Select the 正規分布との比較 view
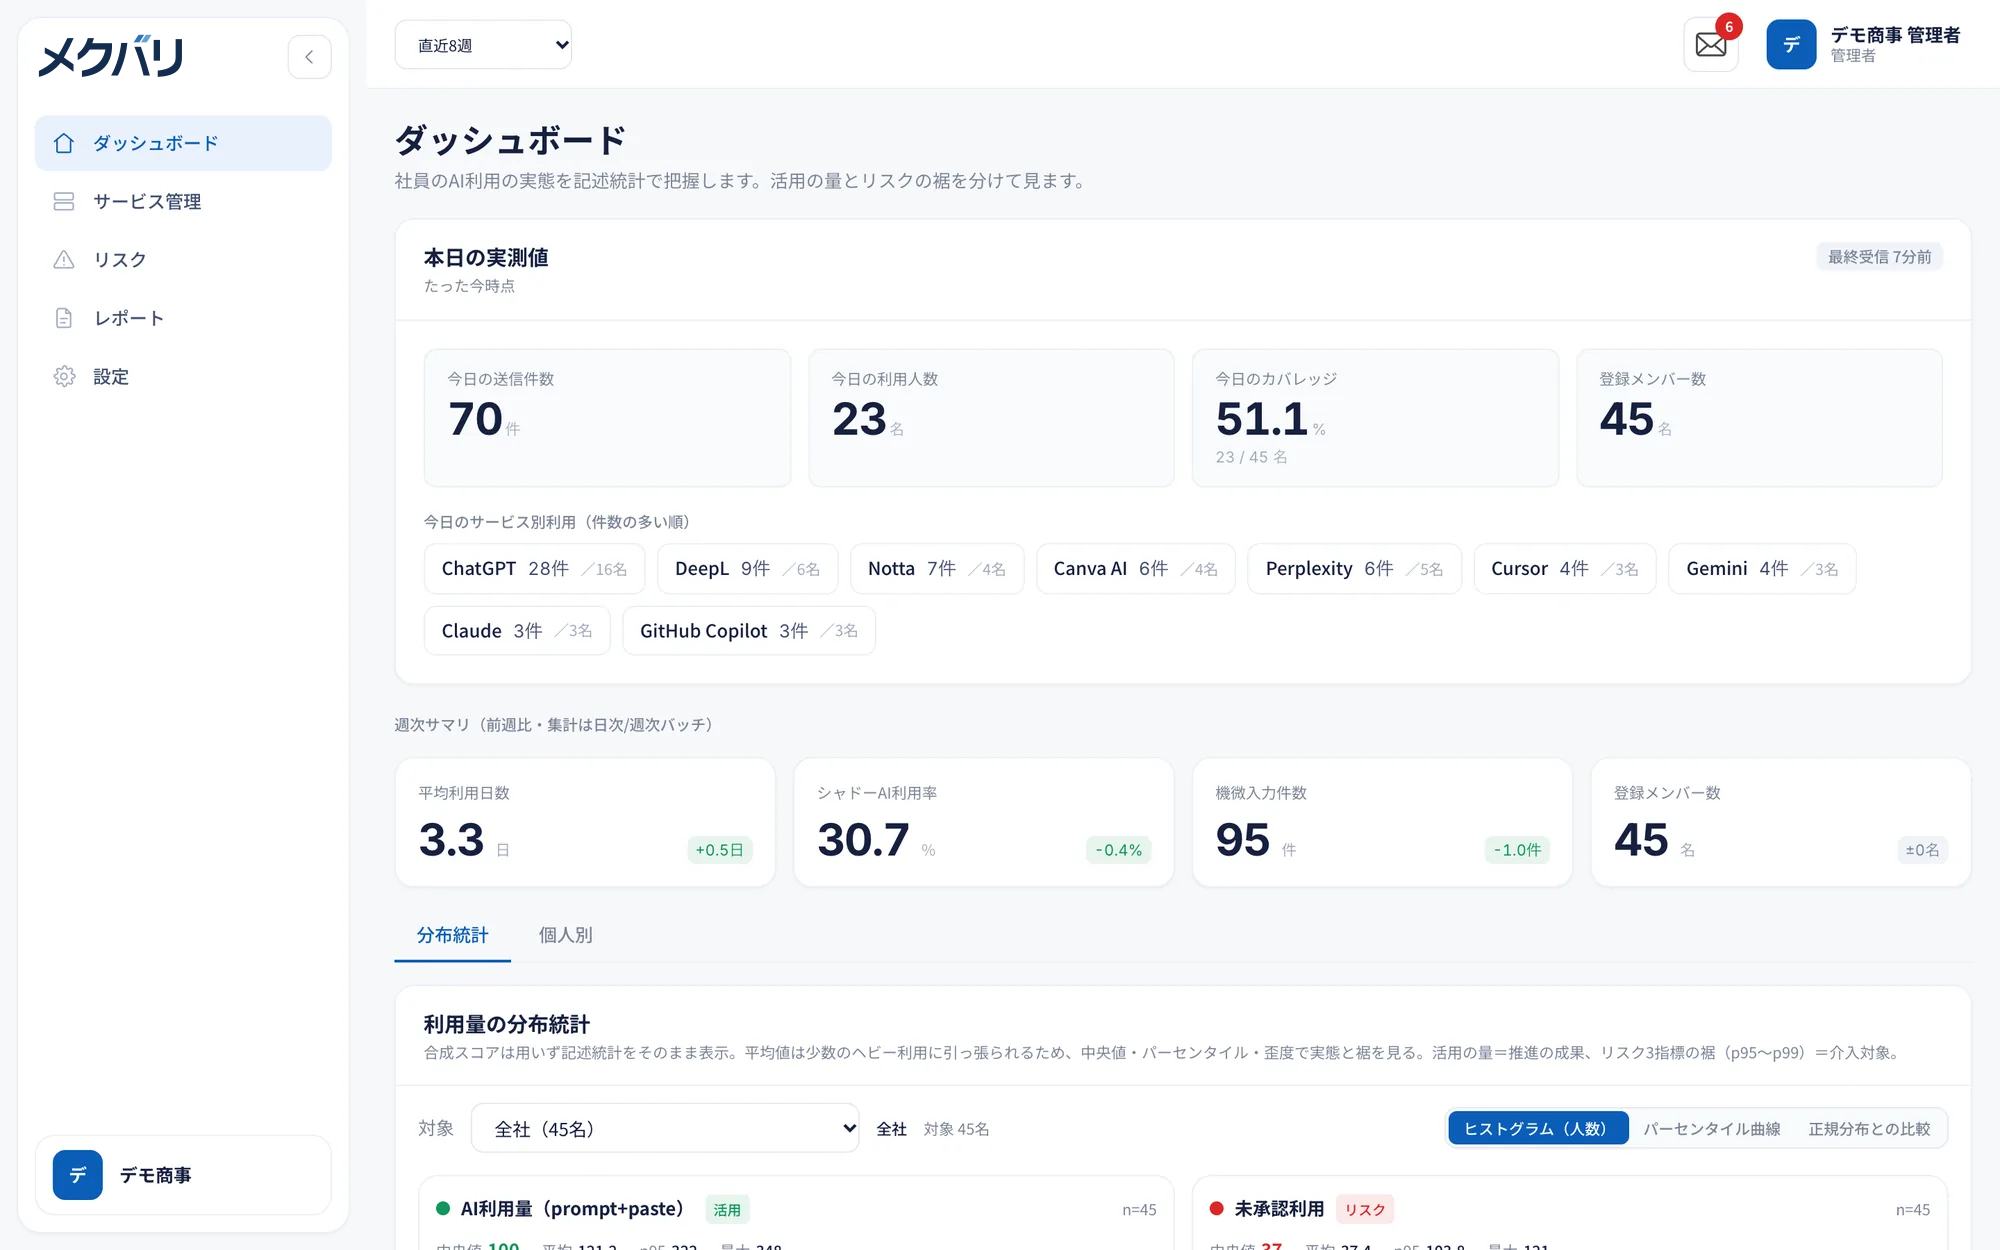 (1869, 1128)
